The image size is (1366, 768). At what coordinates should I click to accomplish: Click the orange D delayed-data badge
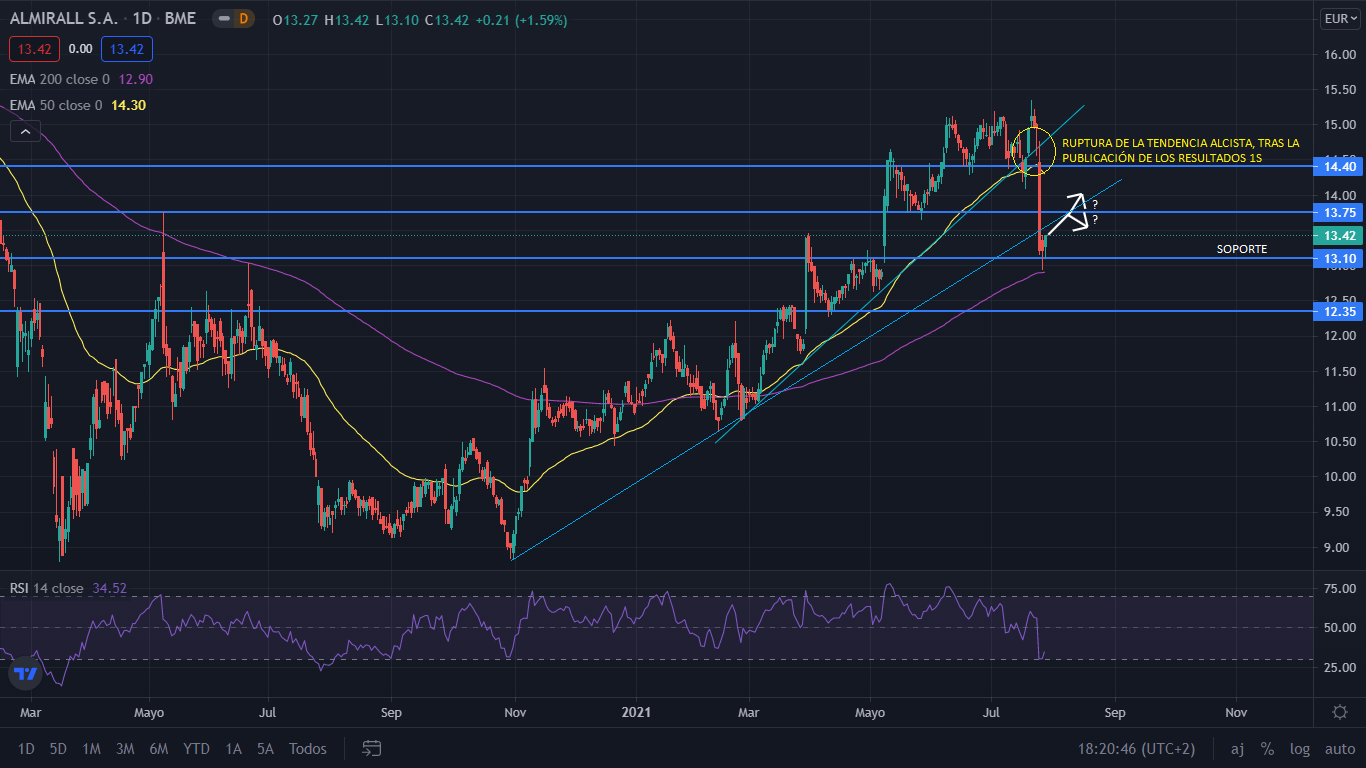pos(241,19)
